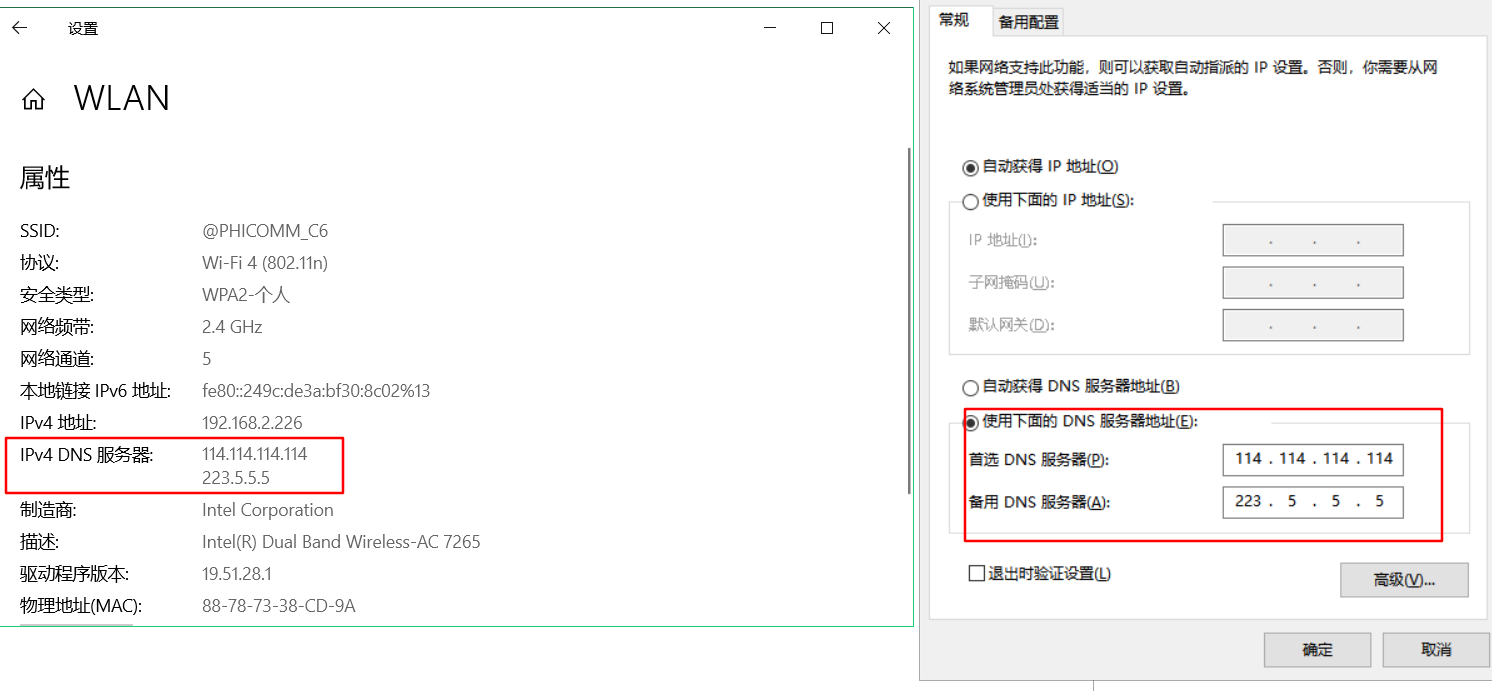1492x691 pixels.
Task: Click the 物理地址(MAC) label
Action: pyautogui.click(x=81, y=606)
